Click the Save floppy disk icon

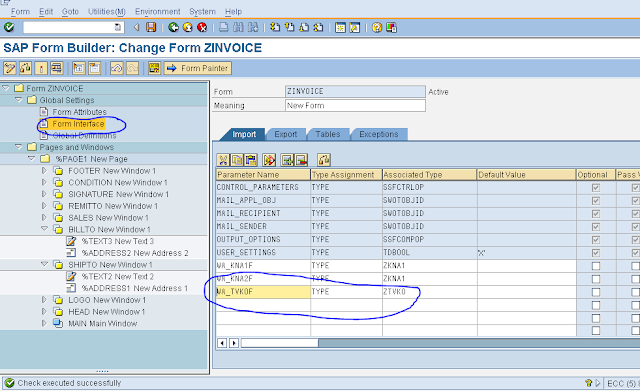point(151,27)
